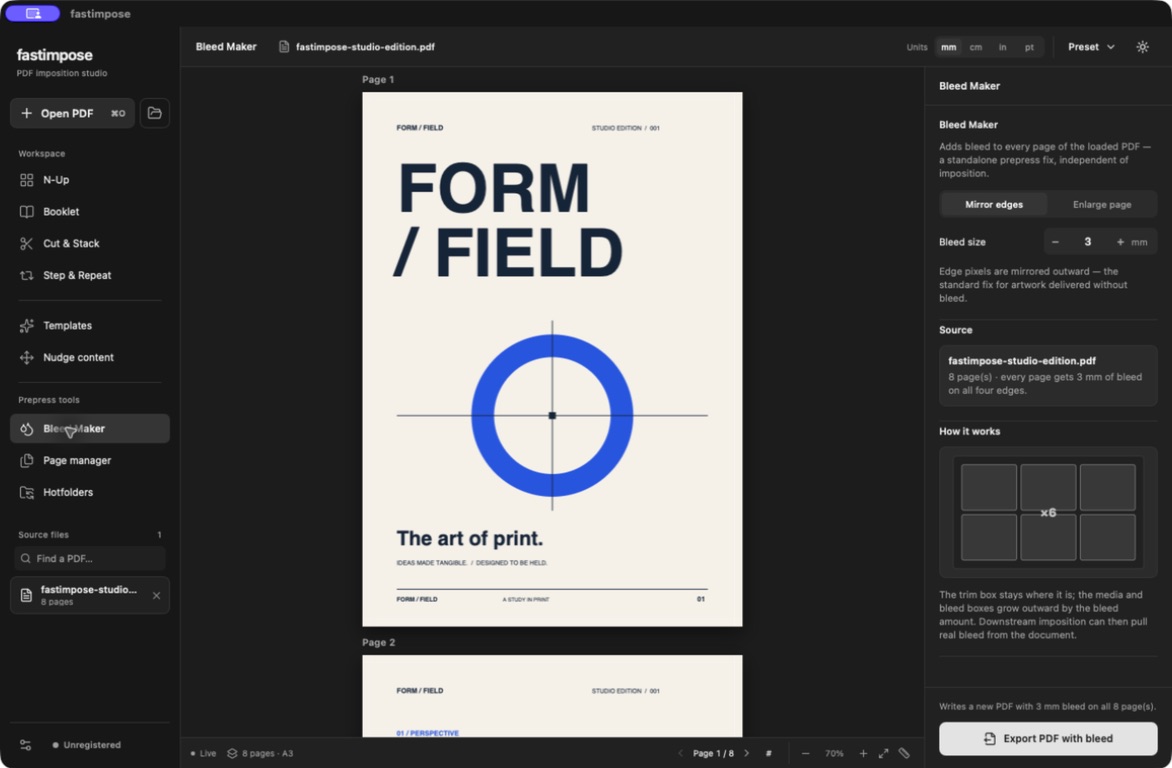The image size is (1172, 768).
Task: Click the Unregistered status label
Action: point(87,745)
